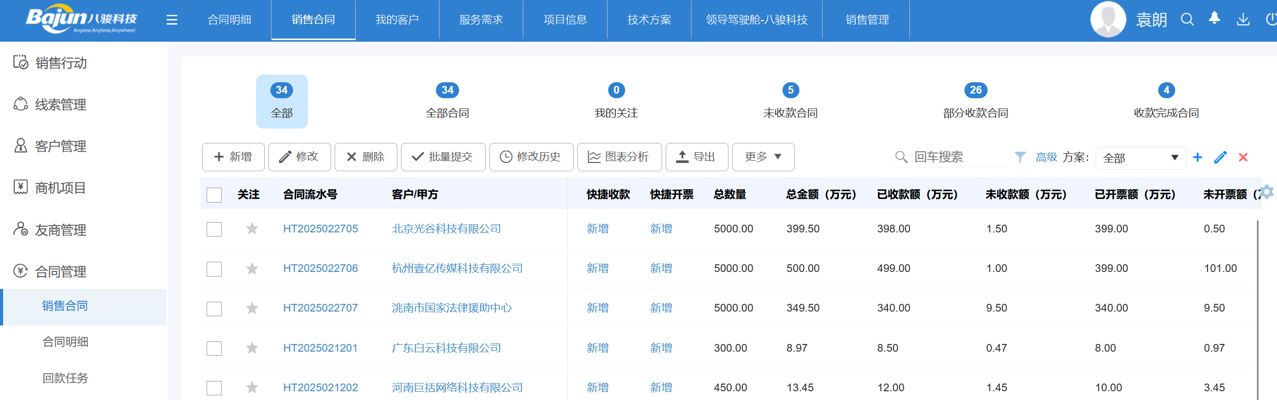
Task: Click the 导出 export button
Action: 696,157
